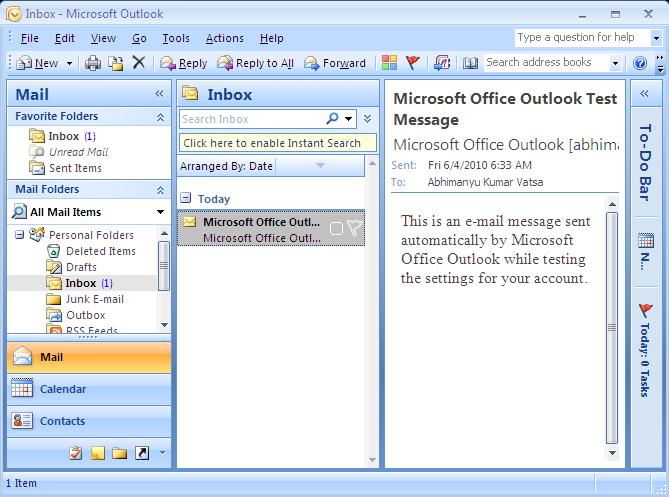Open the Edit menu
Viewport: 669px width, 497px height.
click(x=65, y=38)
